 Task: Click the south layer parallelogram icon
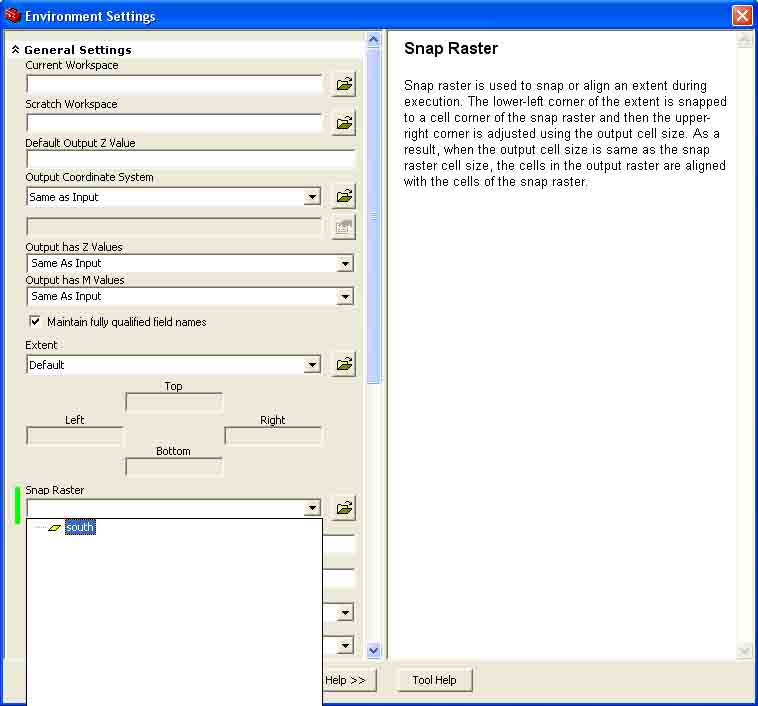[x=54, y=528]
